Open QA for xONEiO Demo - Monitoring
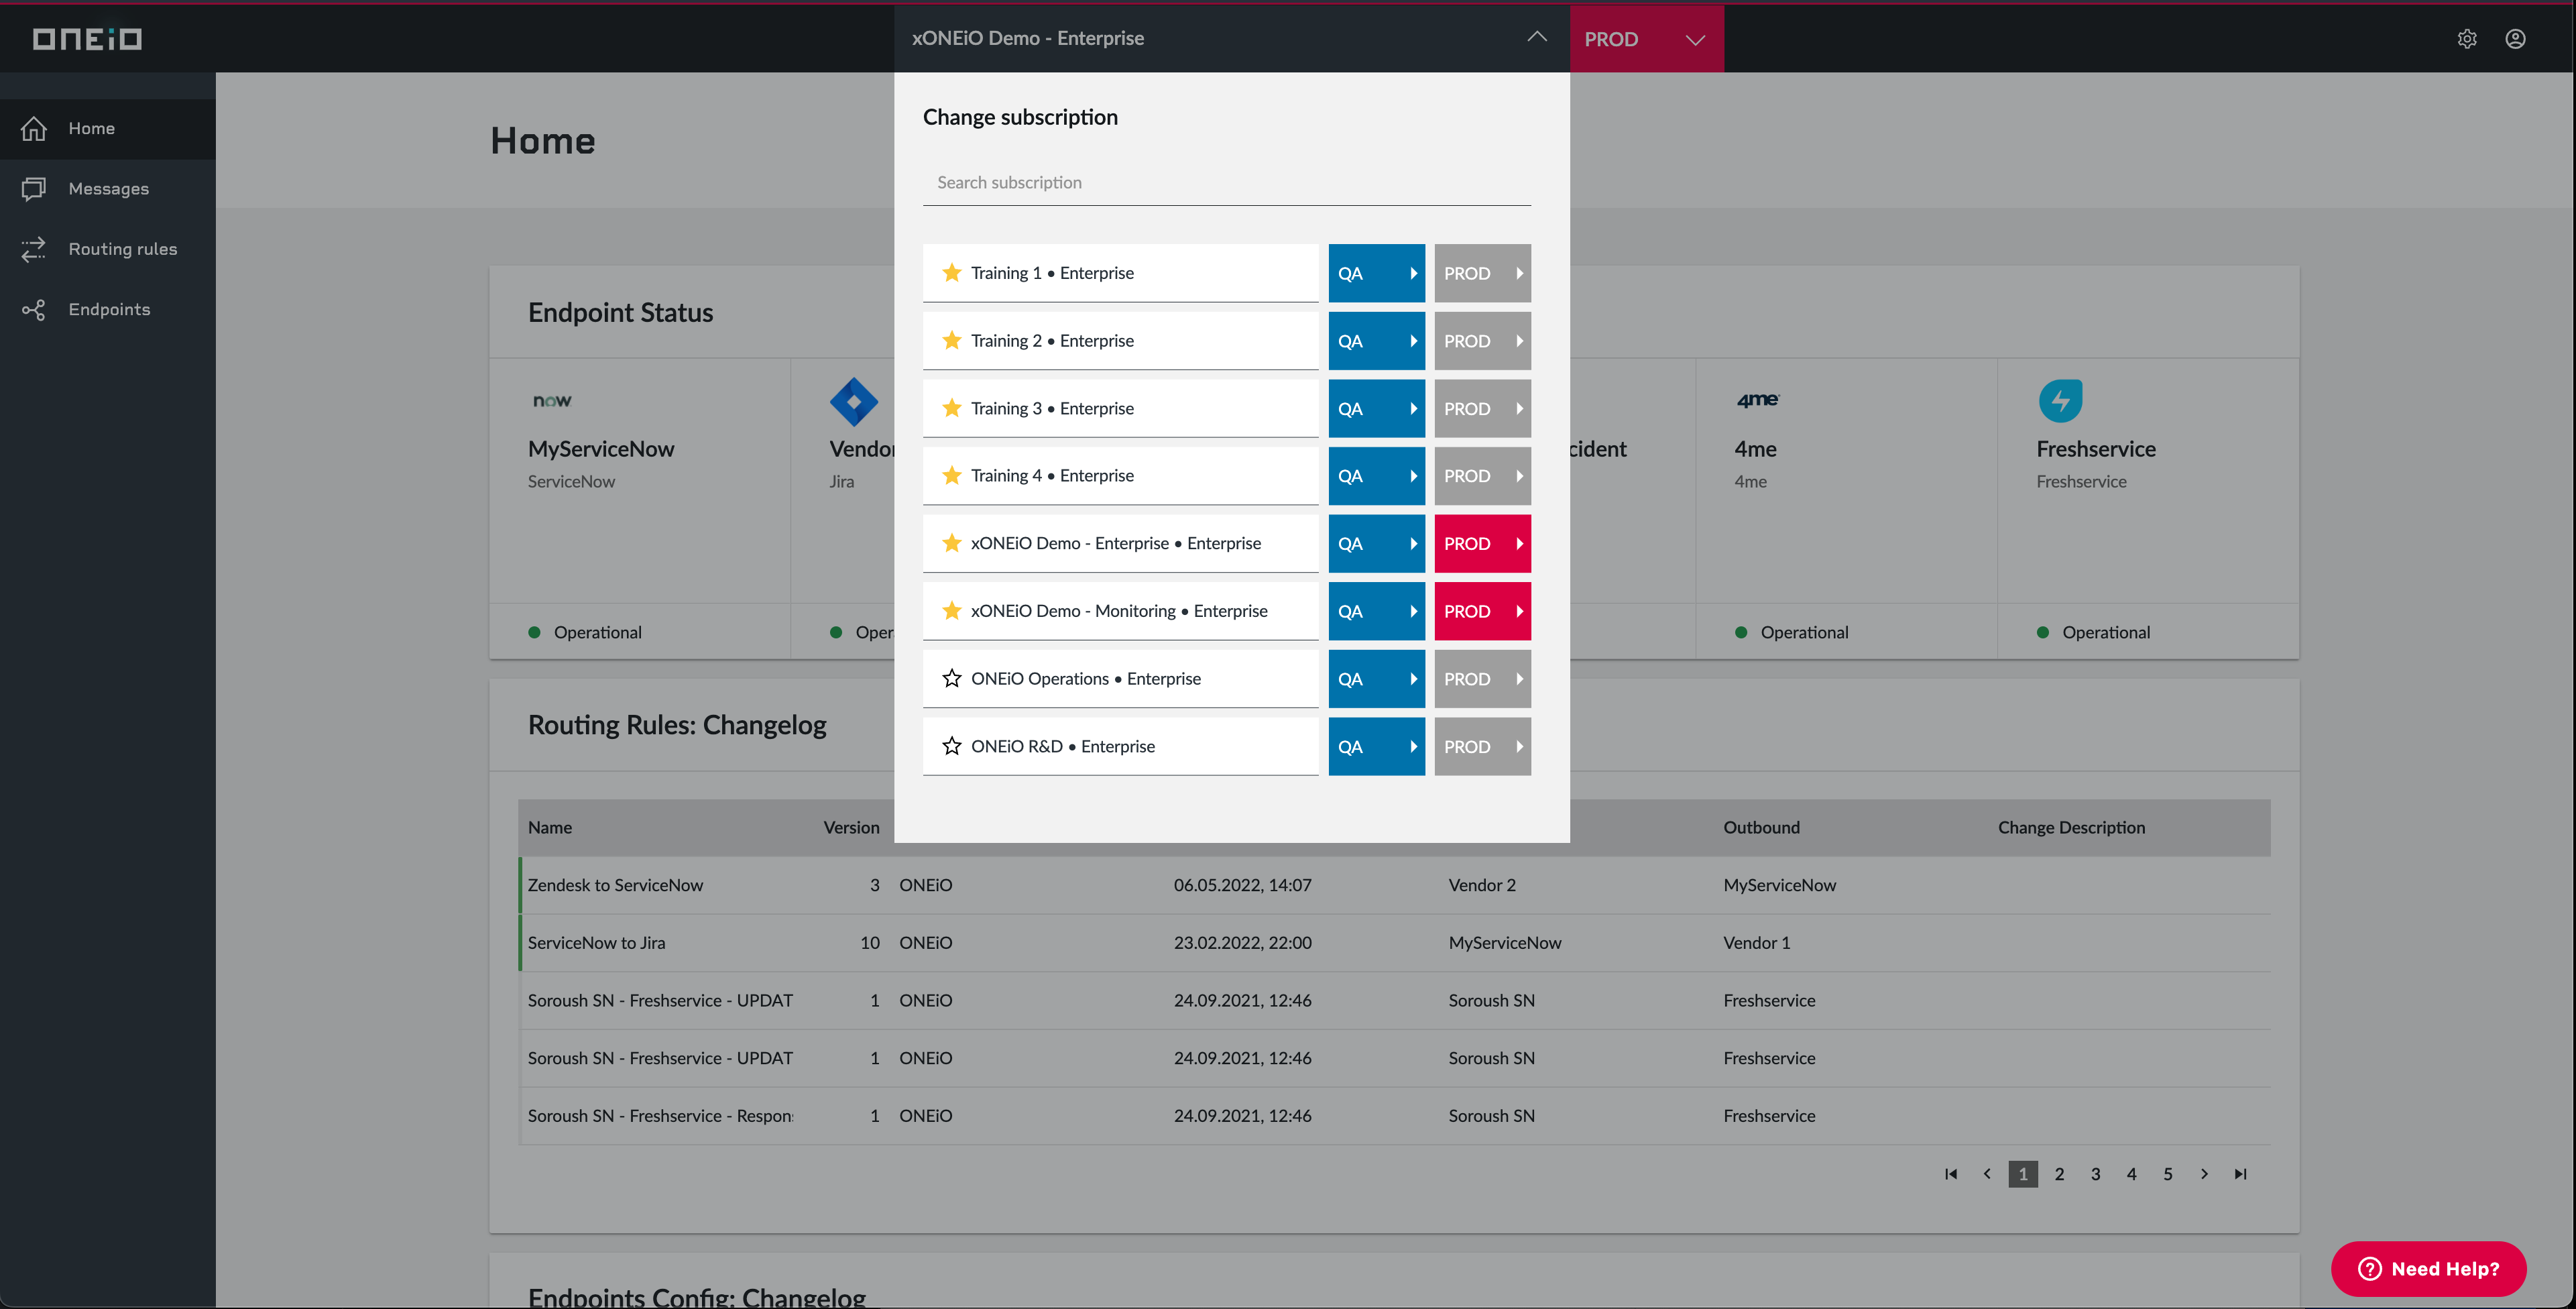Image resolution: width=2576 pixels, height=1309 pixels. 1376,611
